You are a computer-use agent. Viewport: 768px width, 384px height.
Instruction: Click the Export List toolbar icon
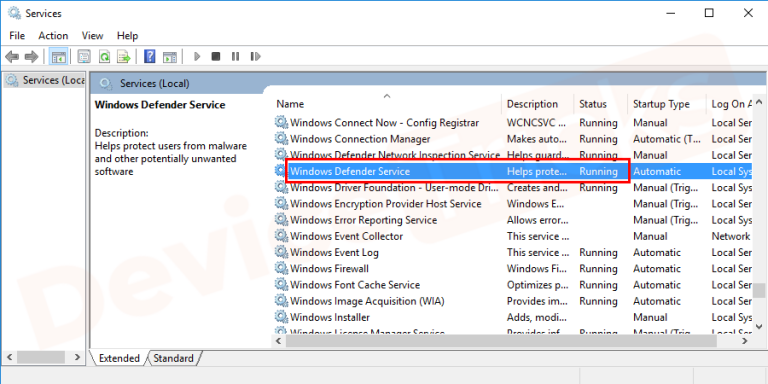[x=123, y=57]
